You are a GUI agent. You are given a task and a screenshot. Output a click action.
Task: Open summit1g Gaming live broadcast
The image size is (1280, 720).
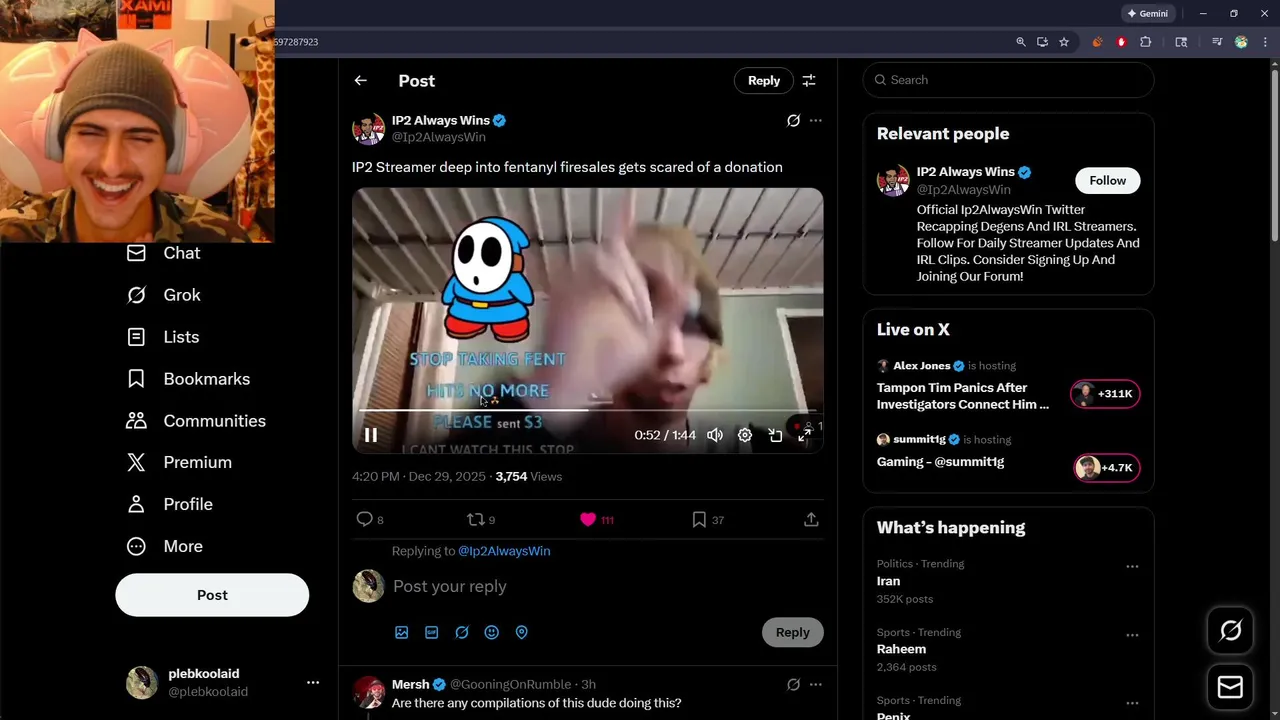pos(1008,456)
